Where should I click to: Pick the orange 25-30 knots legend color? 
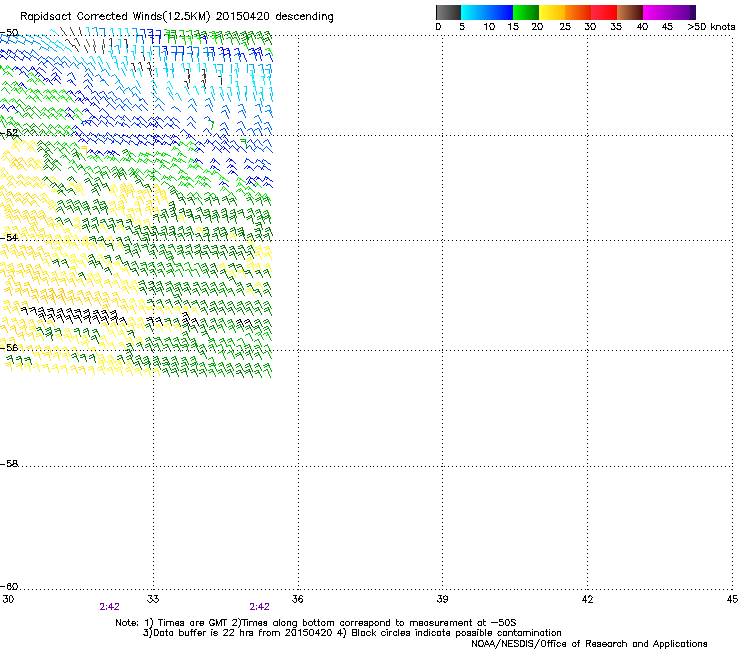pos(578,12)
